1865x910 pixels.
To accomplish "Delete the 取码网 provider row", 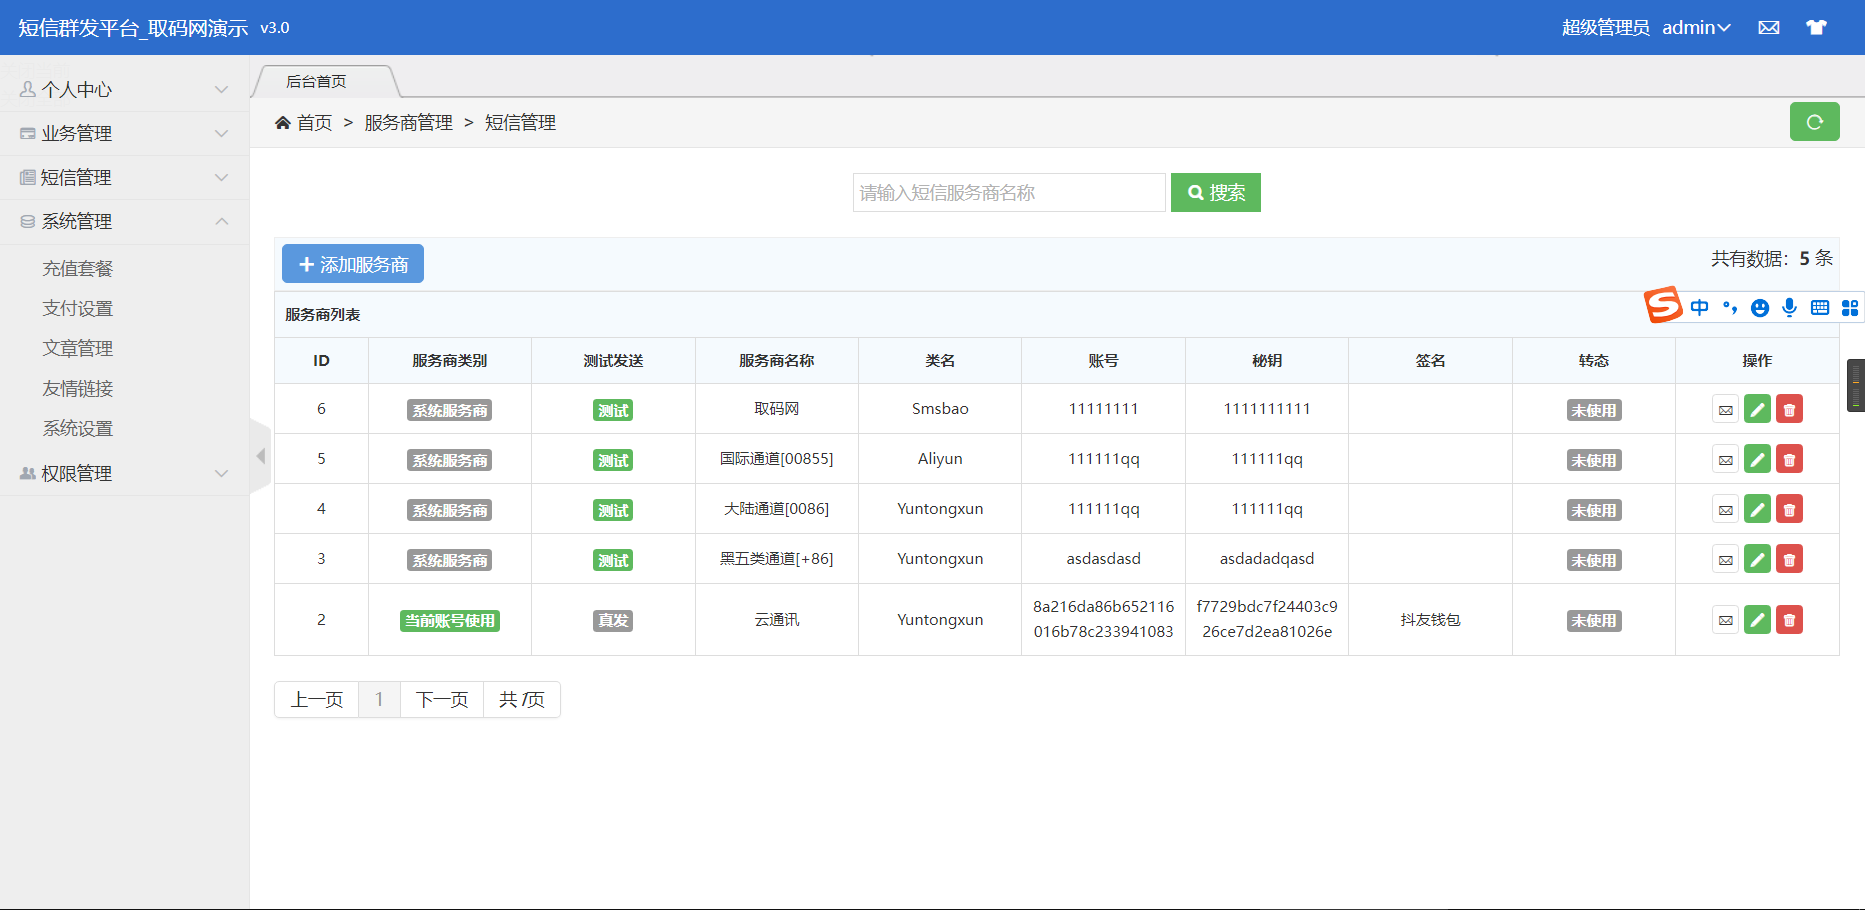I will (x=1789, y=410).
